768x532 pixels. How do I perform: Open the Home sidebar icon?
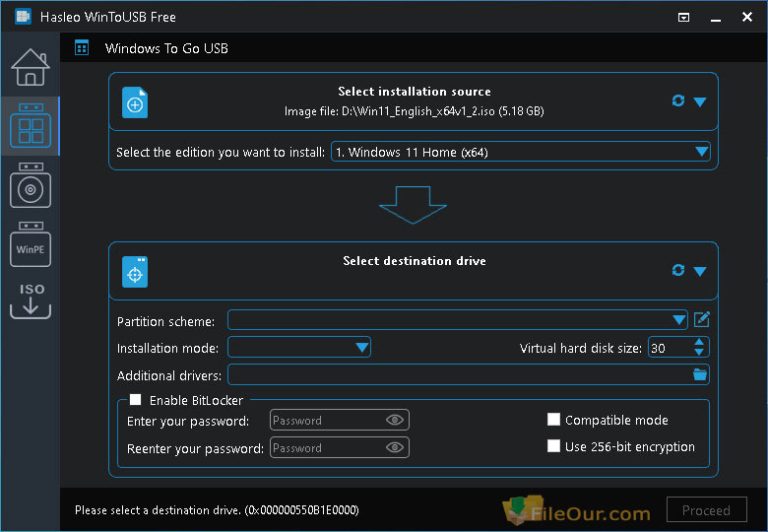click(30, 67)
